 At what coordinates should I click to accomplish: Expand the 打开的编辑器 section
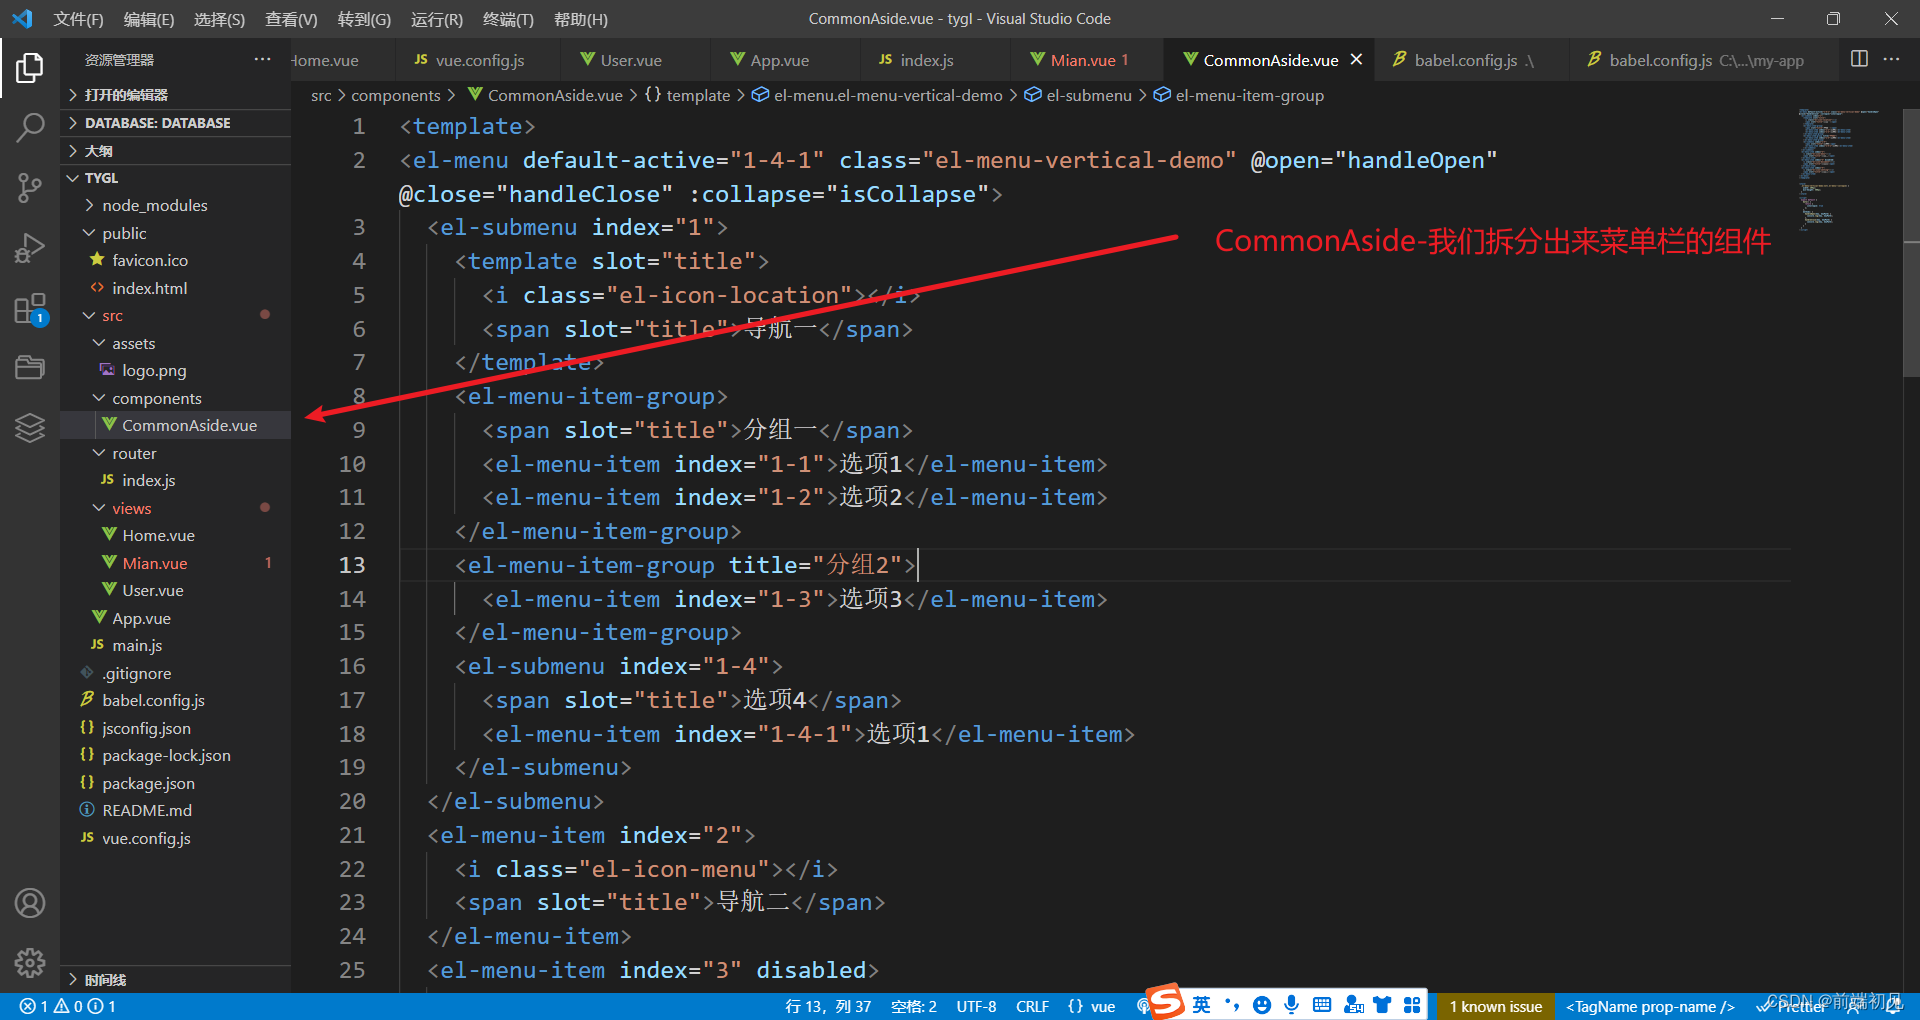(x=176, y=95)
